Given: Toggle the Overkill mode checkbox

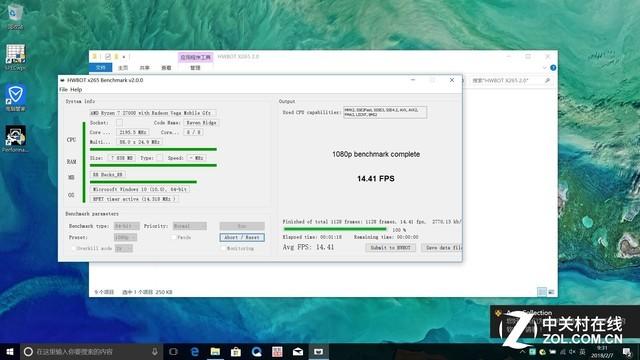Looking at the screenshot, I should 73,248.
